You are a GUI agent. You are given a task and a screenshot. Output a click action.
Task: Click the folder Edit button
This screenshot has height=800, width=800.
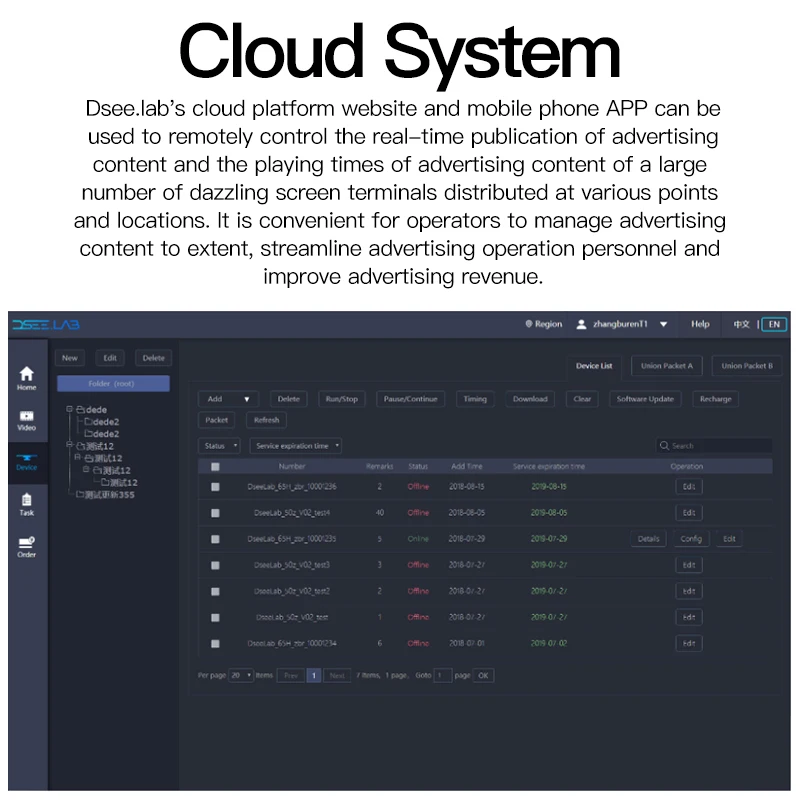click(110, 358)
